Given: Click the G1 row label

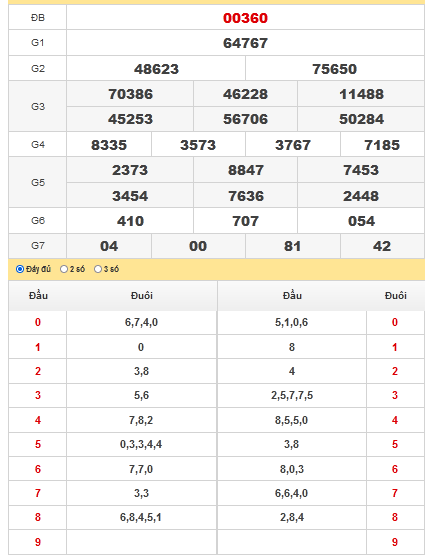Looking at the screenshot, I should 38,43.
